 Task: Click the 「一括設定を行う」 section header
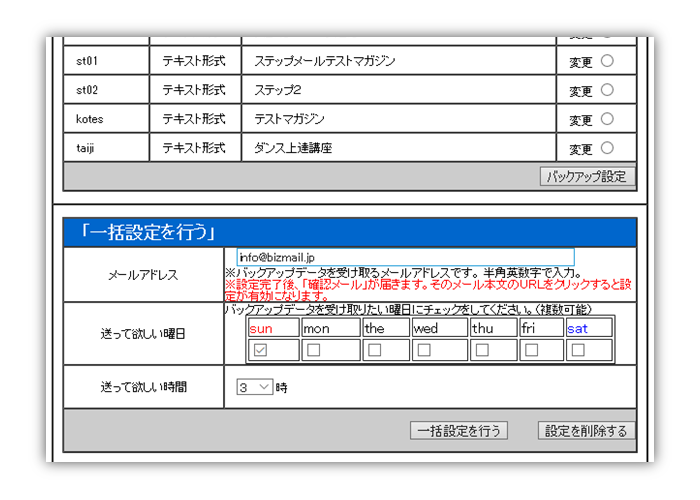click(350, 233)
